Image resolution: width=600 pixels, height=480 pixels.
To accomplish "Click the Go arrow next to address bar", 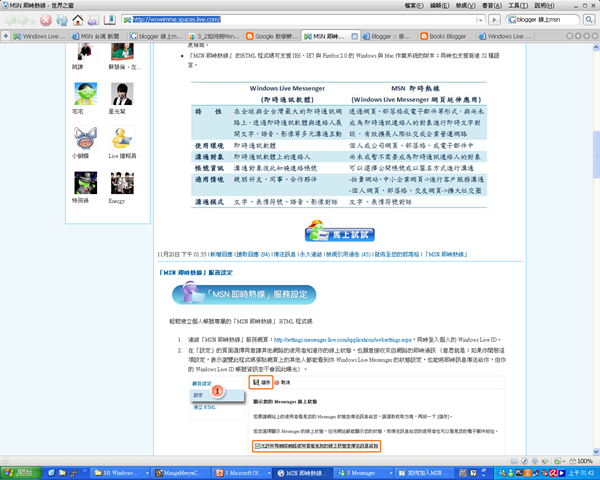I will tap(494, 20).
